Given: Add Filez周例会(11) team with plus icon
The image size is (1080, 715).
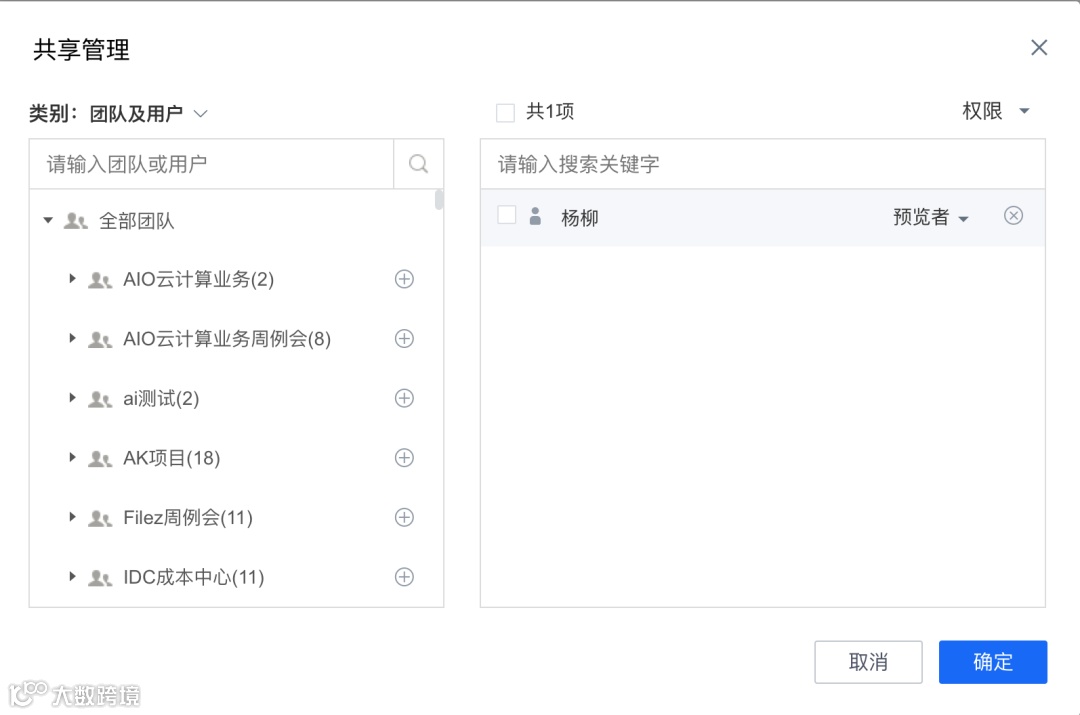Looking at the screenshot, I should click(x=404, y=517).
